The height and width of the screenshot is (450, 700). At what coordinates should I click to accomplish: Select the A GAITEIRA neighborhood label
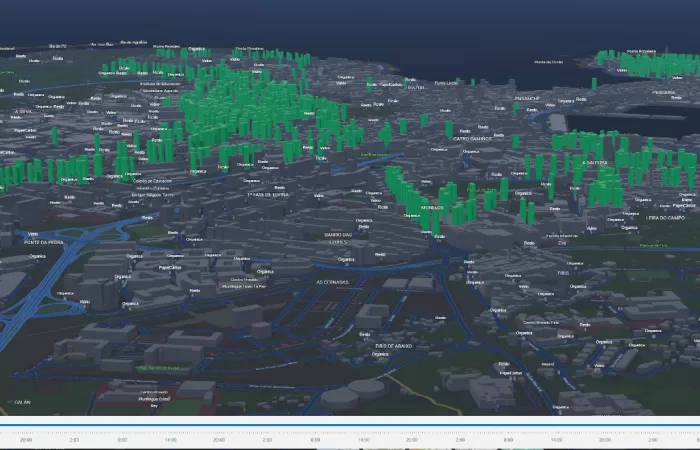[x=595, y=162]
